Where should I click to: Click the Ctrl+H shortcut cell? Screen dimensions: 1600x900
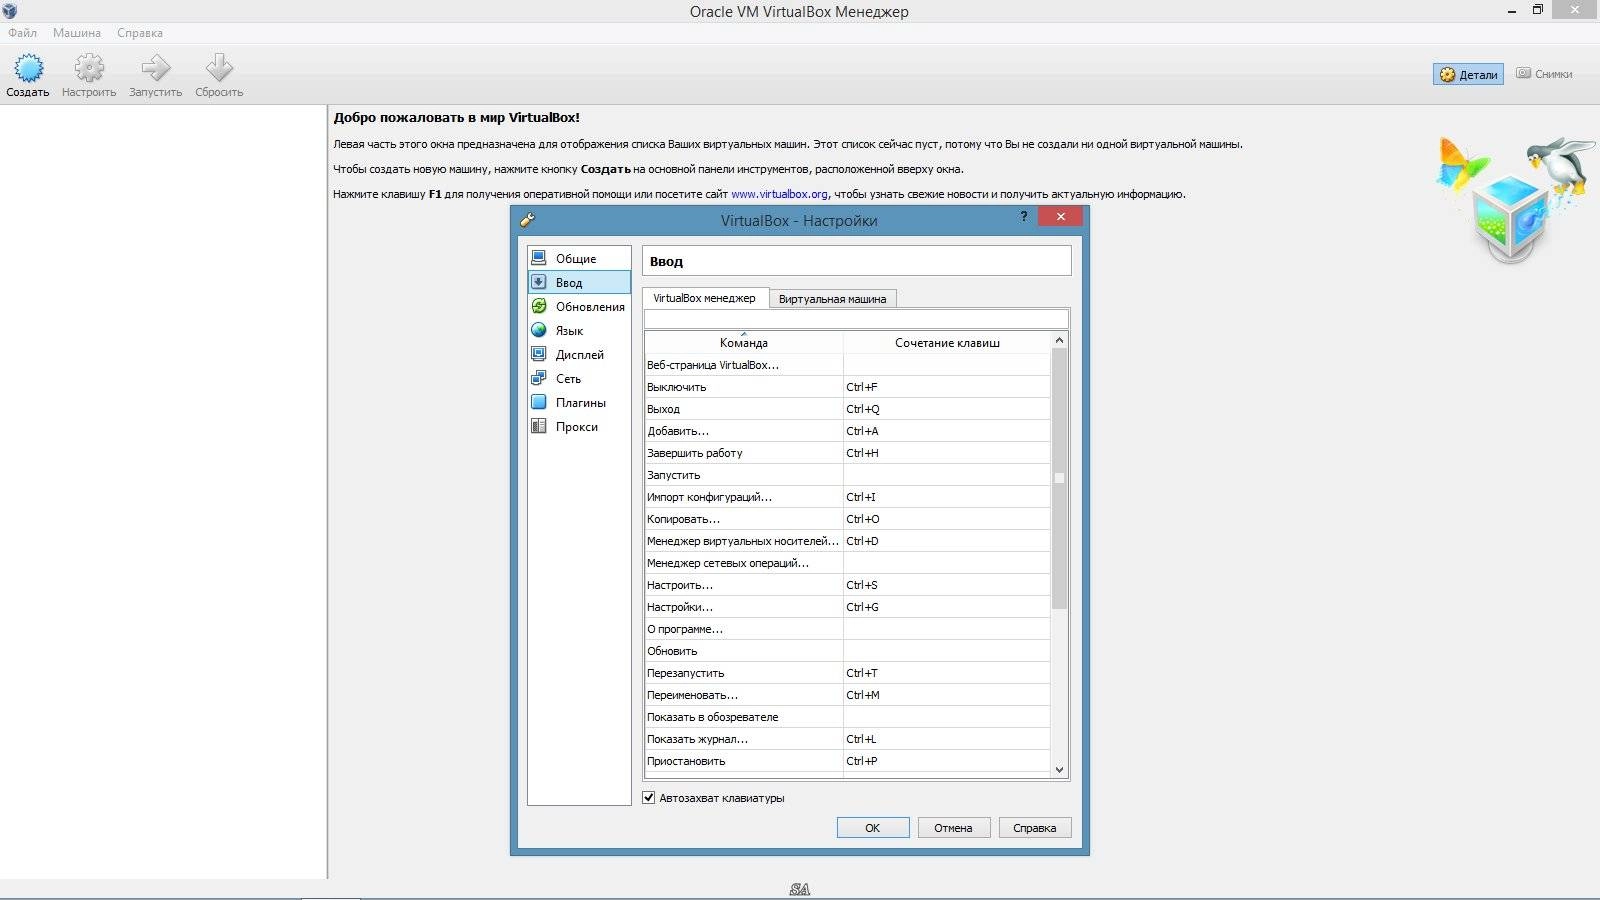coord(947,453)
